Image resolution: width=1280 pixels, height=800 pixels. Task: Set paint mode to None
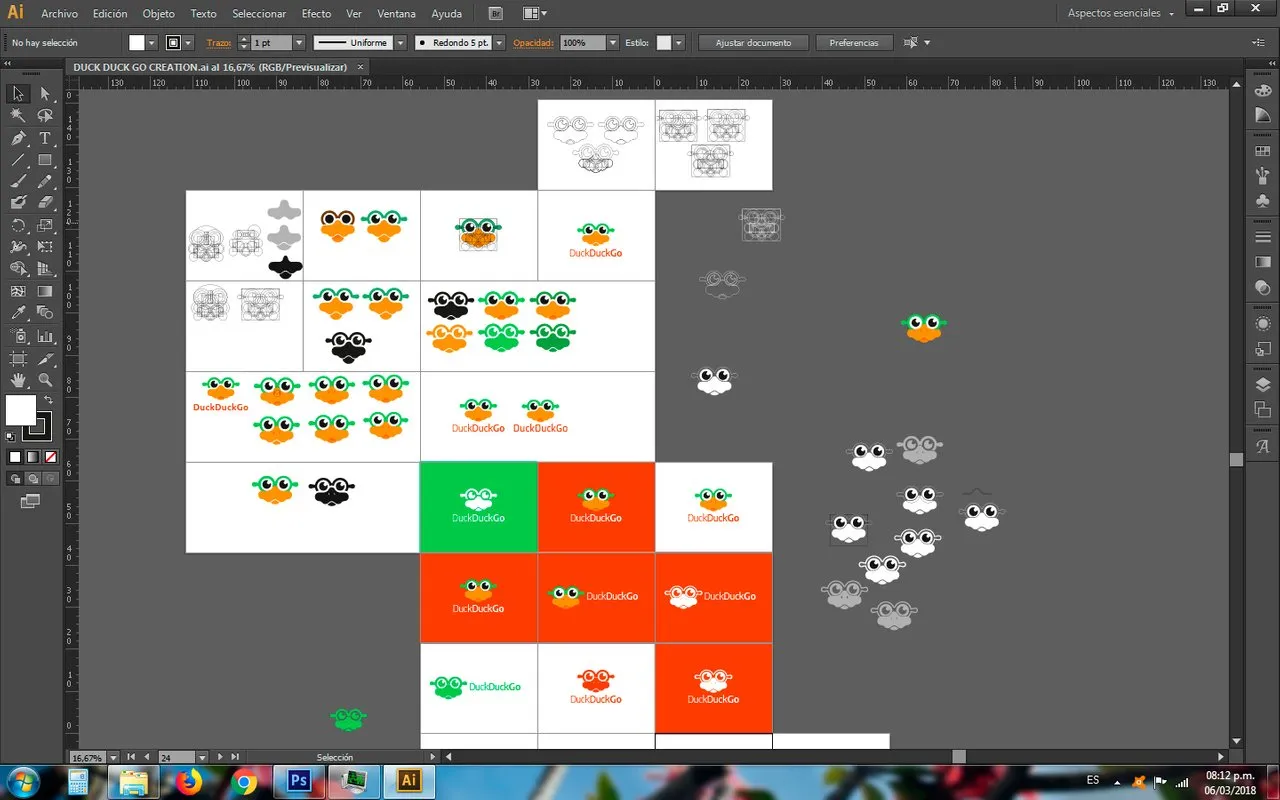click(51, 457)
